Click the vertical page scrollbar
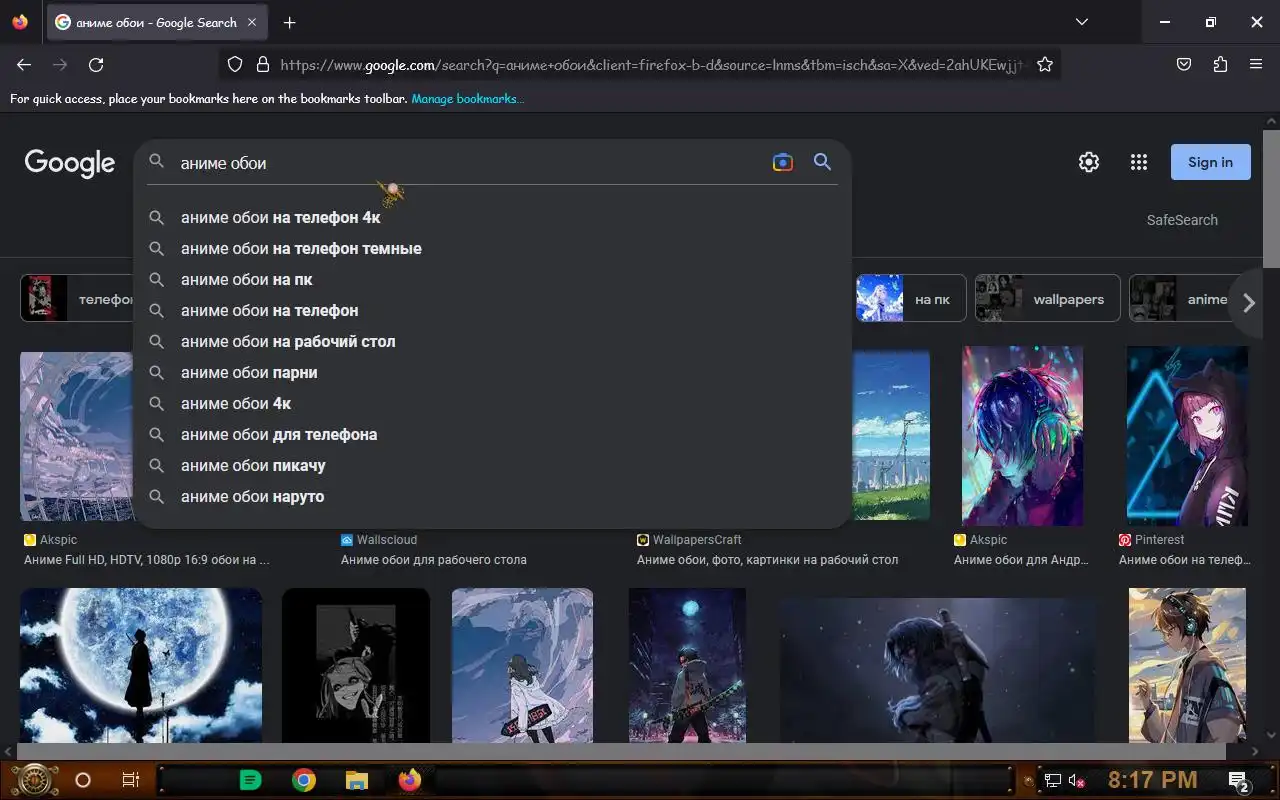The width and height of the screenshot is (1280, 800). pyautogui.click(x=1271, y=200)
